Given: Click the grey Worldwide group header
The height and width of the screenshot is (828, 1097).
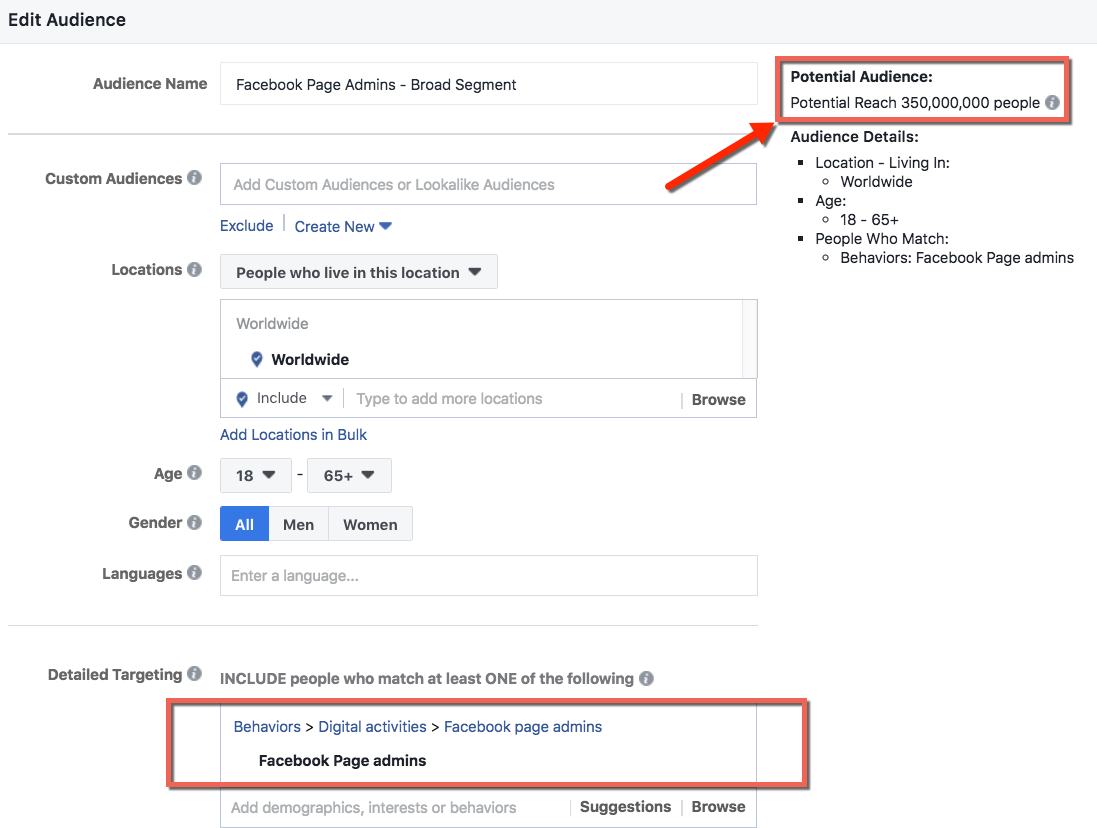Looking at the screenshot, I should (x=272, y=324).
